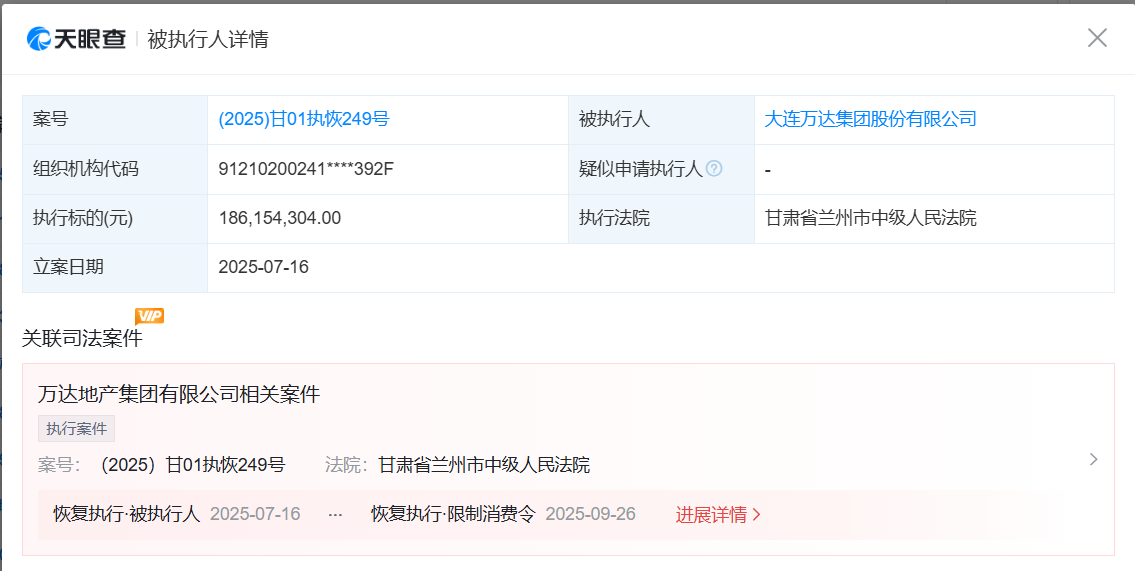The height and width of the screenshot is (571, 1135).
Task: Open 大连万达集团股份有限公司 company link
Action: pos(870,119)
